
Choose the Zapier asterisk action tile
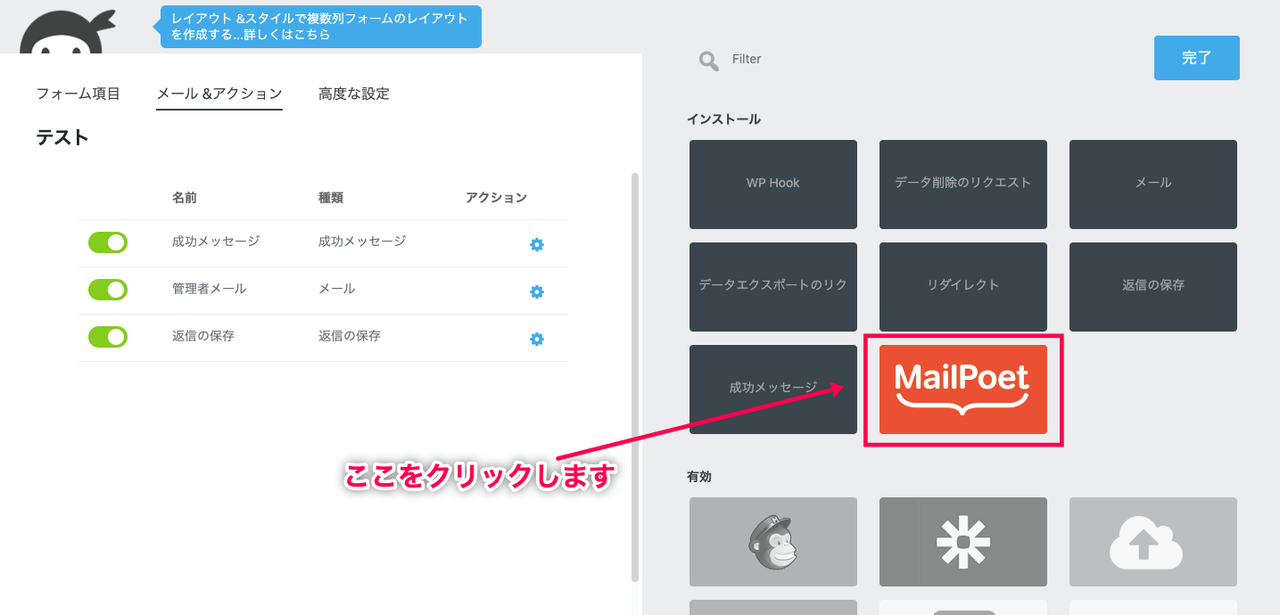pyautogui.click(x=963, y=541)
